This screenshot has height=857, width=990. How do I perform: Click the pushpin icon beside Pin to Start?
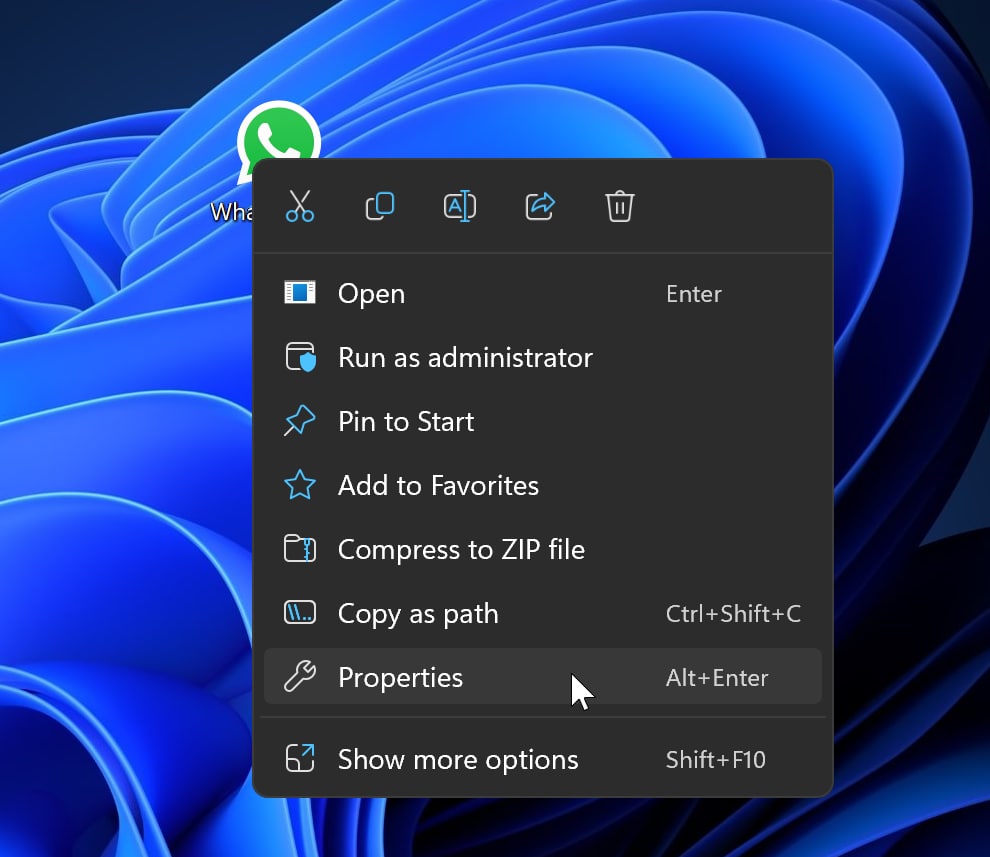[x=300, y=422]
